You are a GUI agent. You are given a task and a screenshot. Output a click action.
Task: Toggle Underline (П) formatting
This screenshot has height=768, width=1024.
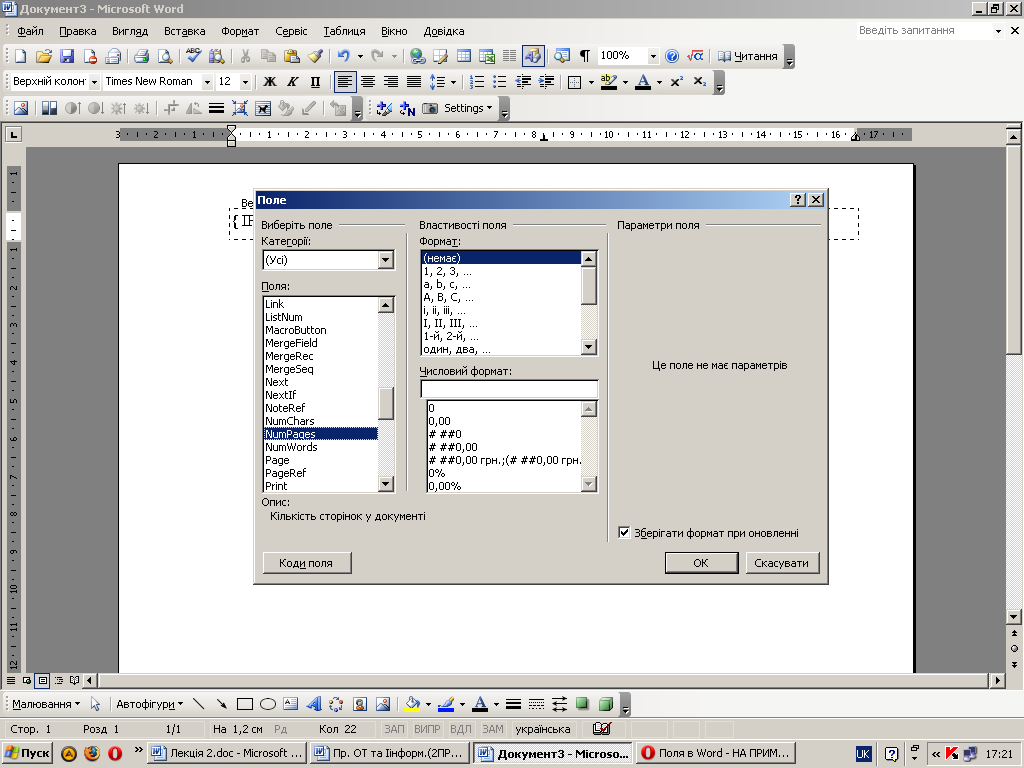coord(315,82)
